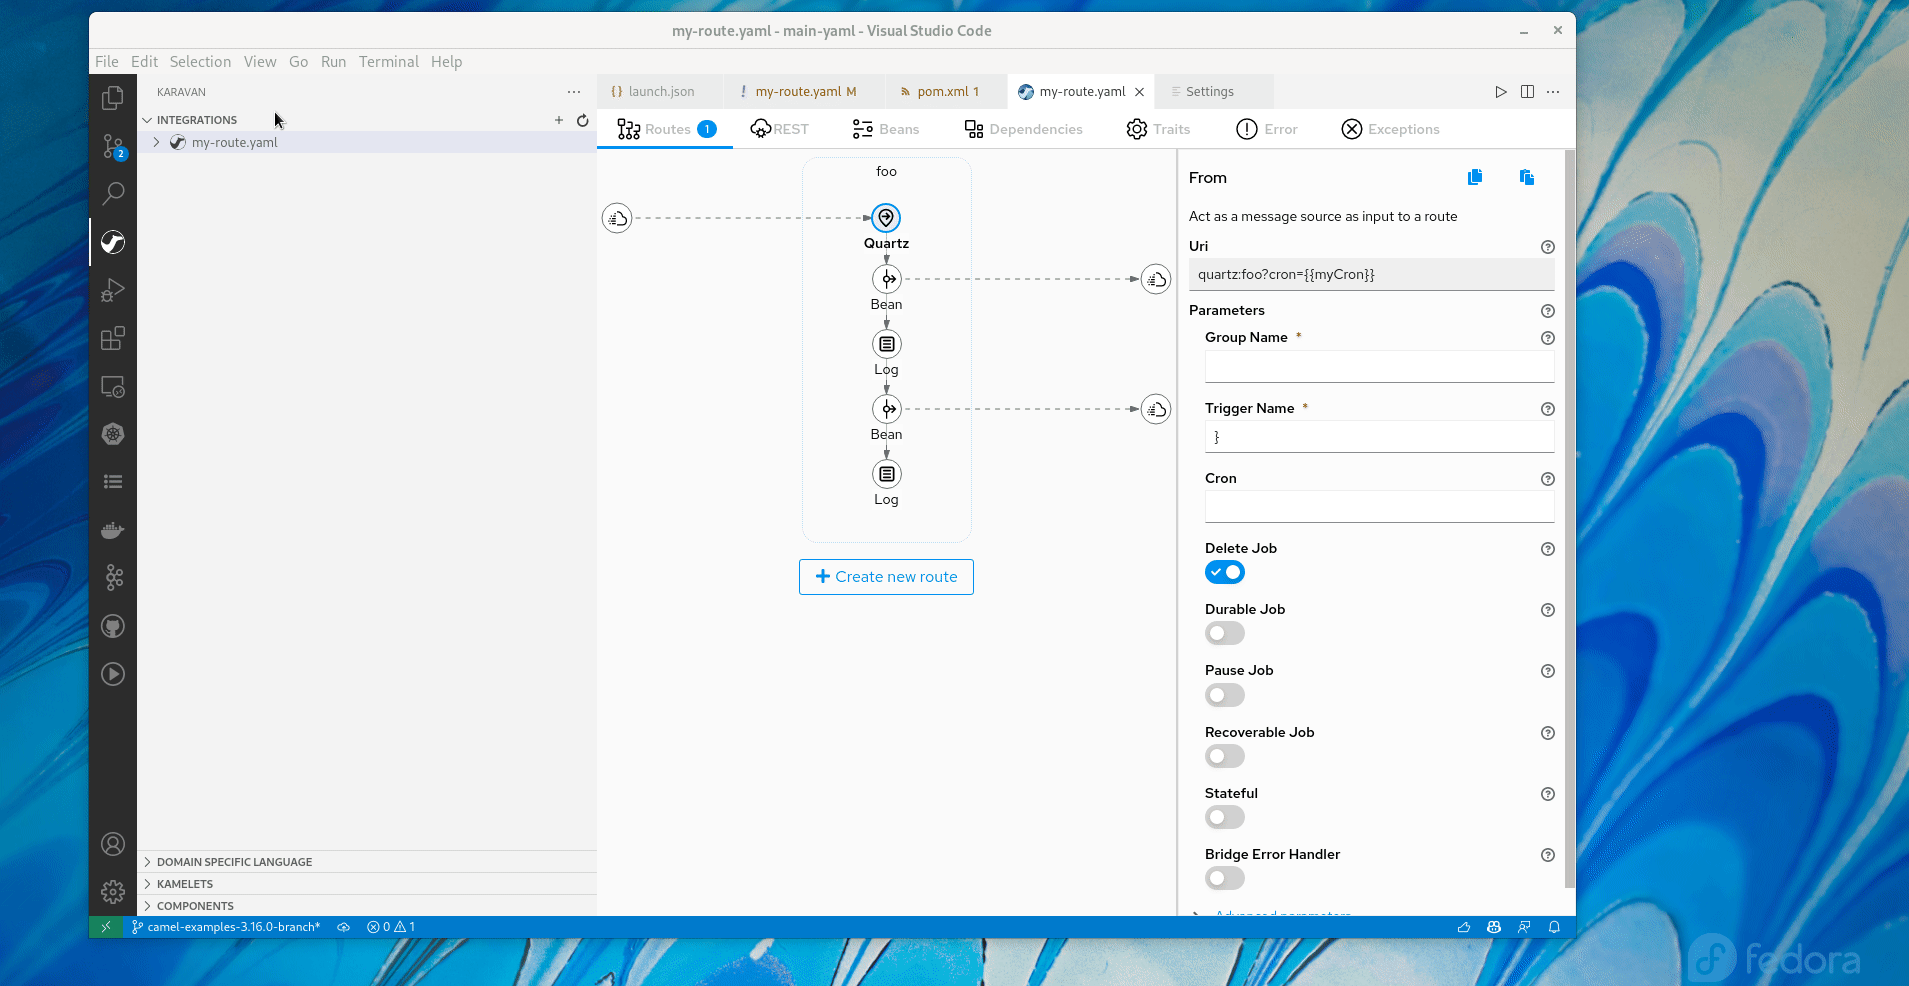Collapse the Integrations section
This screenshot has height=986, width=1909.
coord(147,120)
